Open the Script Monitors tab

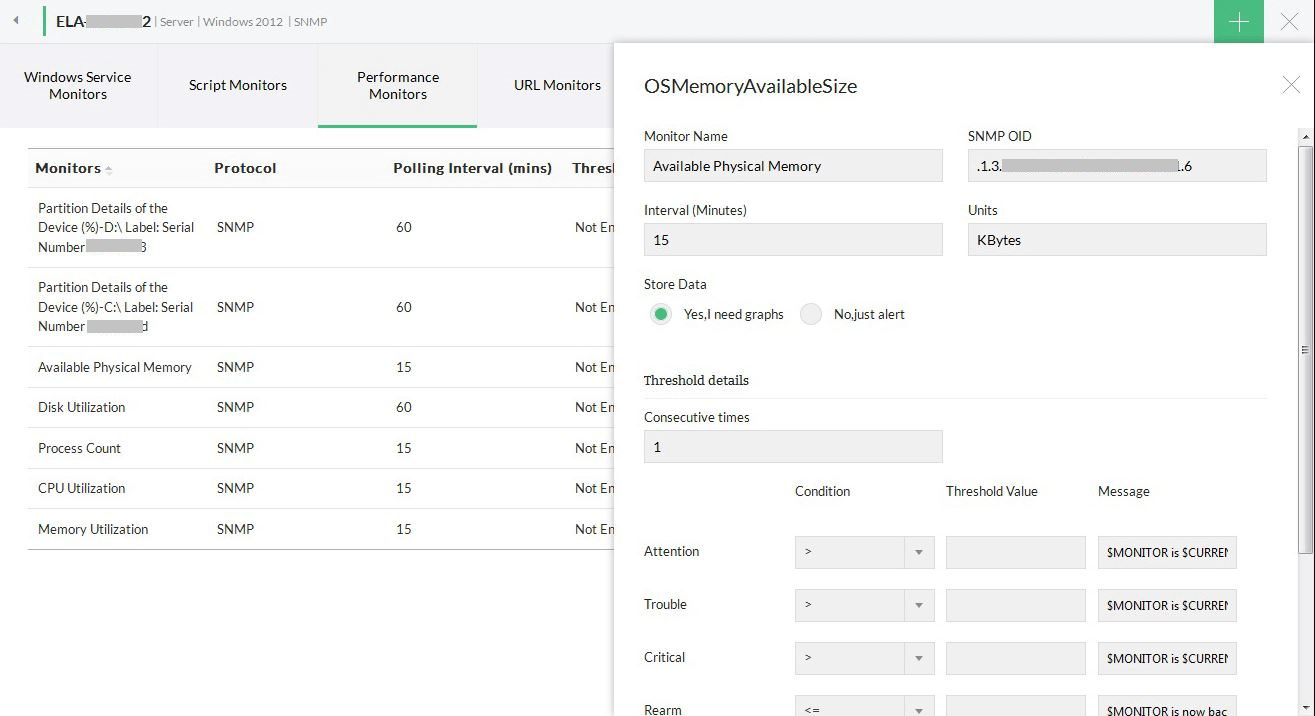click(238, 86)
